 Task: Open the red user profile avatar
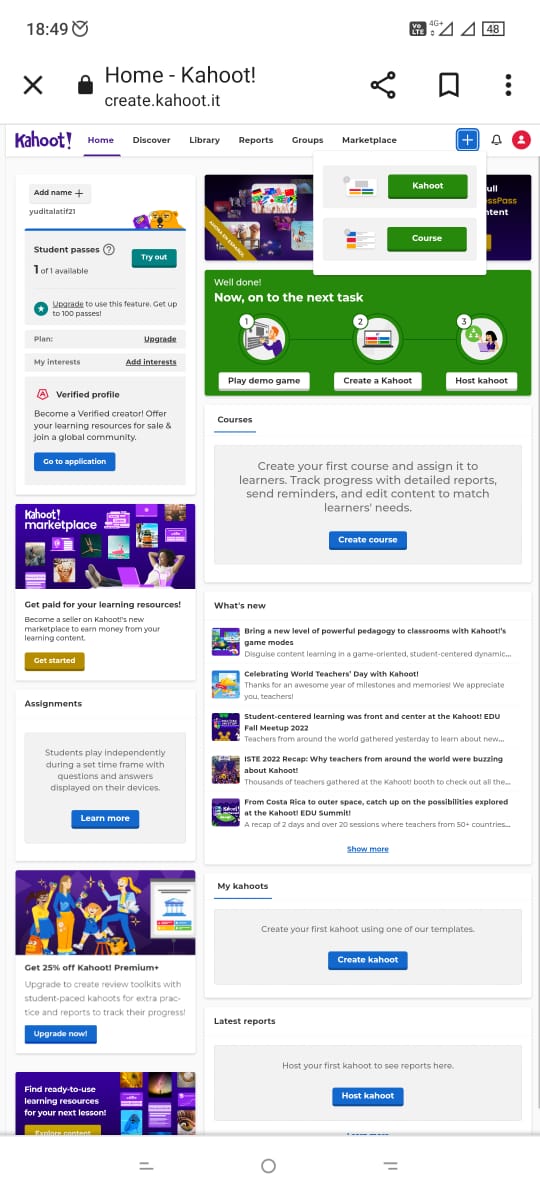pos(521,140)
